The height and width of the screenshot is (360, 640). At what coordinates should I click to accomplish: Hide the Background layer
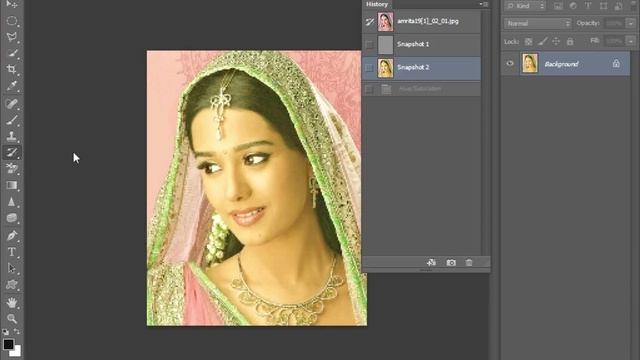(x=510, y=63)
